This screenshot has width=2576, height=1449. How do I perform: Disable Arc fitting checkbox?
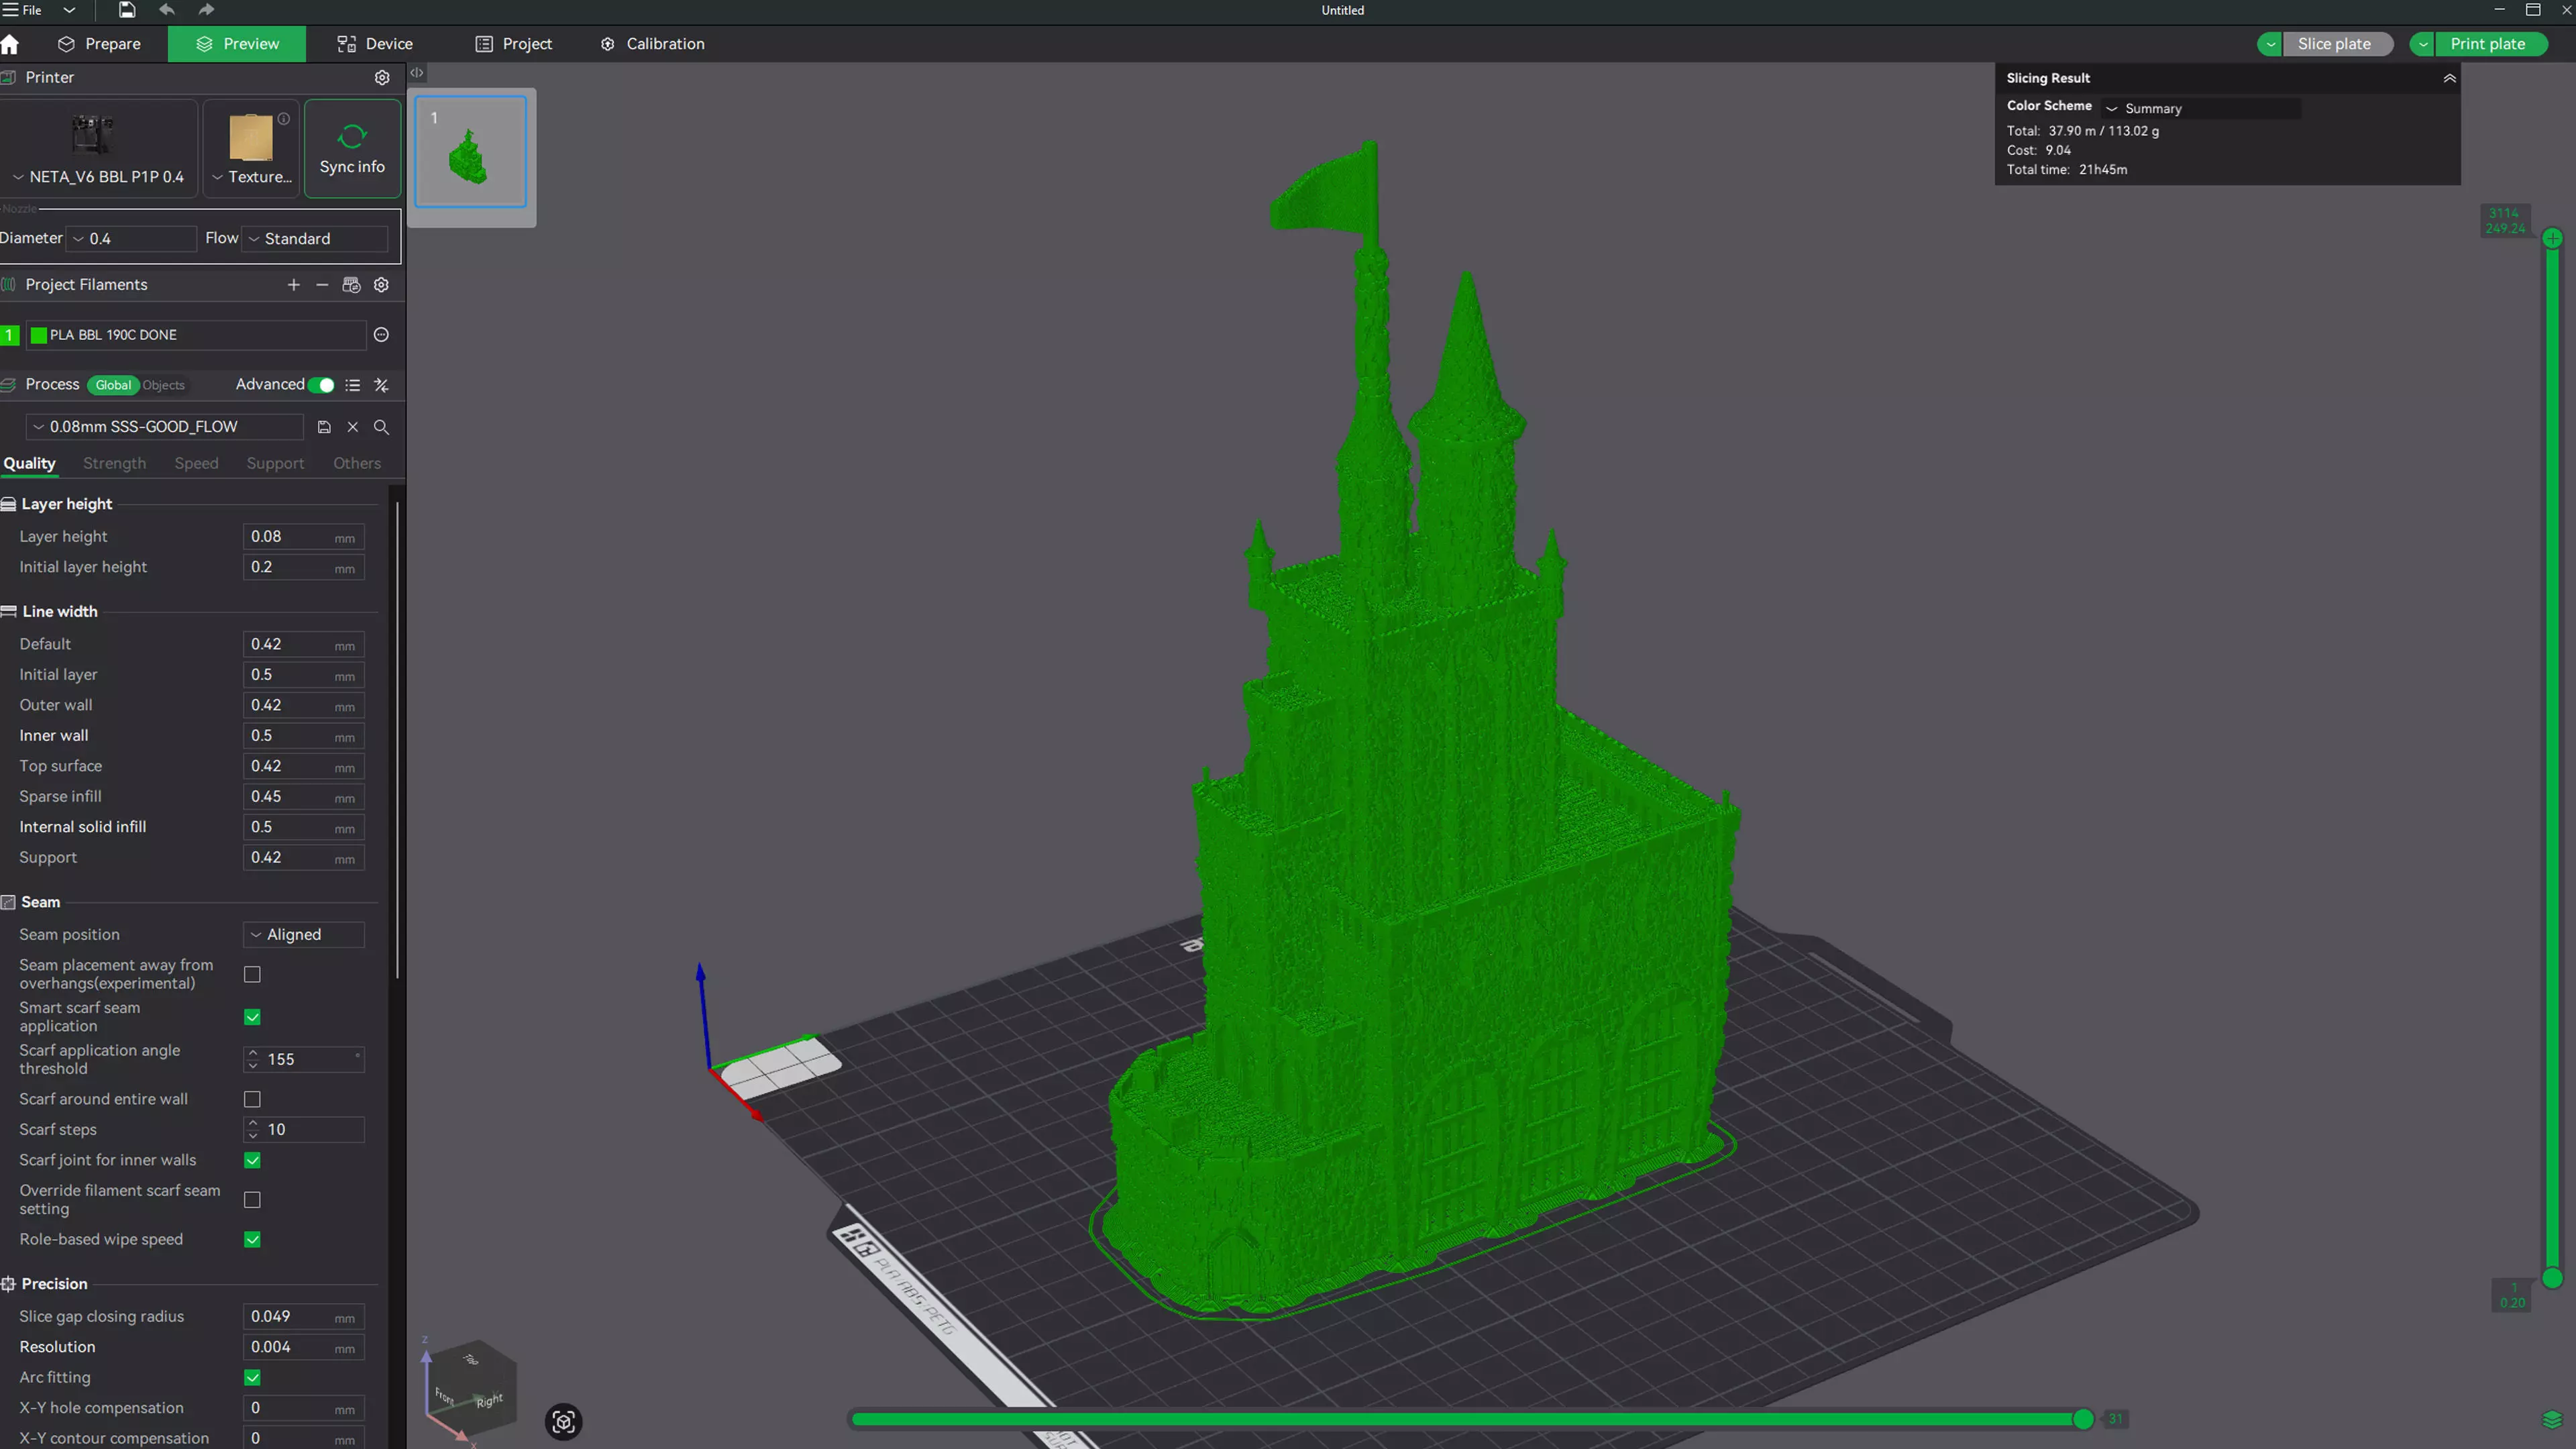(252, 1377)
